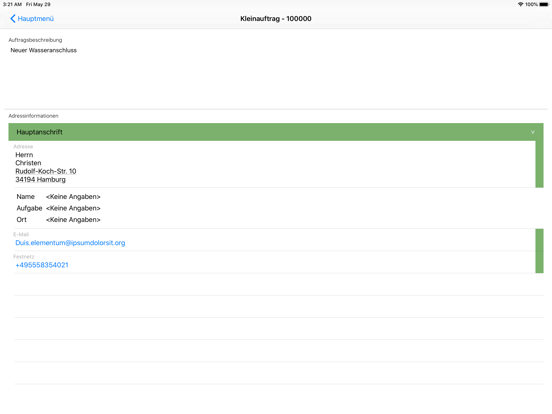Tap the Wi-Fi status icon
The width and height of the screenshot is (552, 414).
click(x=520, y=4)
